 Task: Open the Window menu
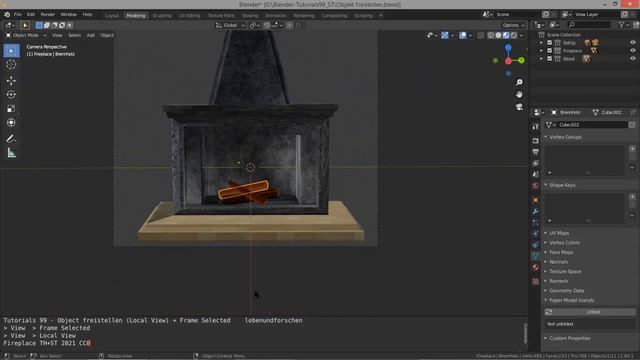[68, 14]
